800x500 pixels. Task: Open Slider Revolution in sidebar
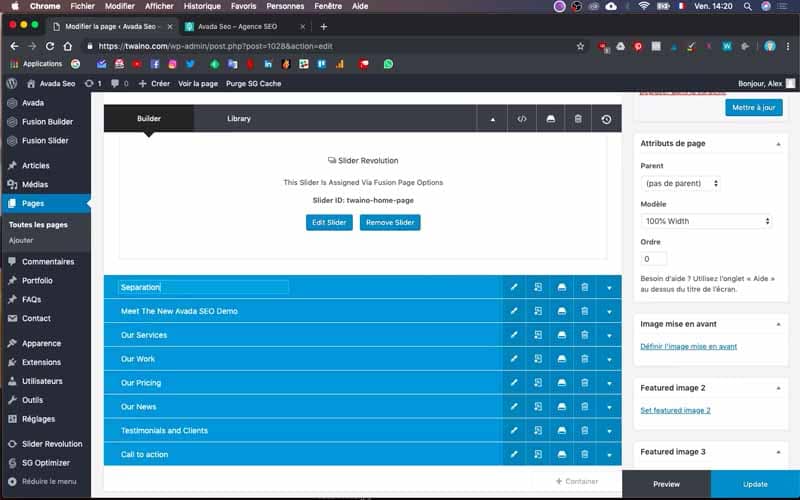tap(52, 444)
